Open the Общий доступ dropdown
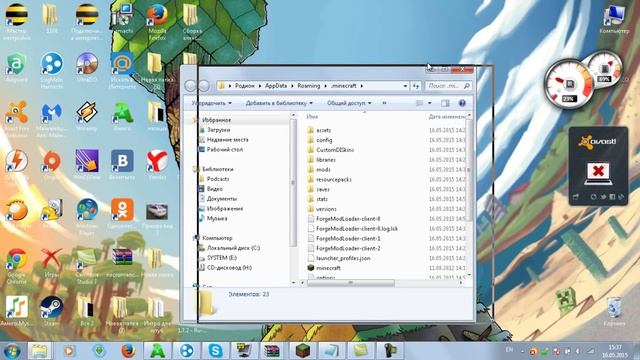640x360 pixels. point(349,103)
